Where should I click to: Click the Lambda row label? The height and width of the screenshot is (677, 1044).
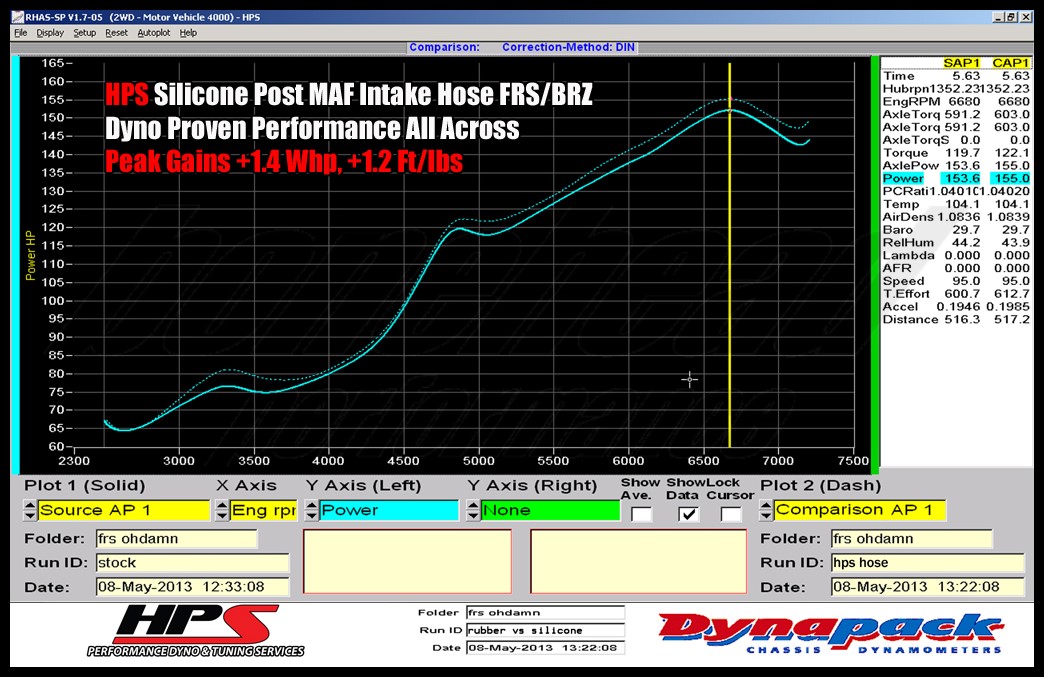(x=908, y=256)
